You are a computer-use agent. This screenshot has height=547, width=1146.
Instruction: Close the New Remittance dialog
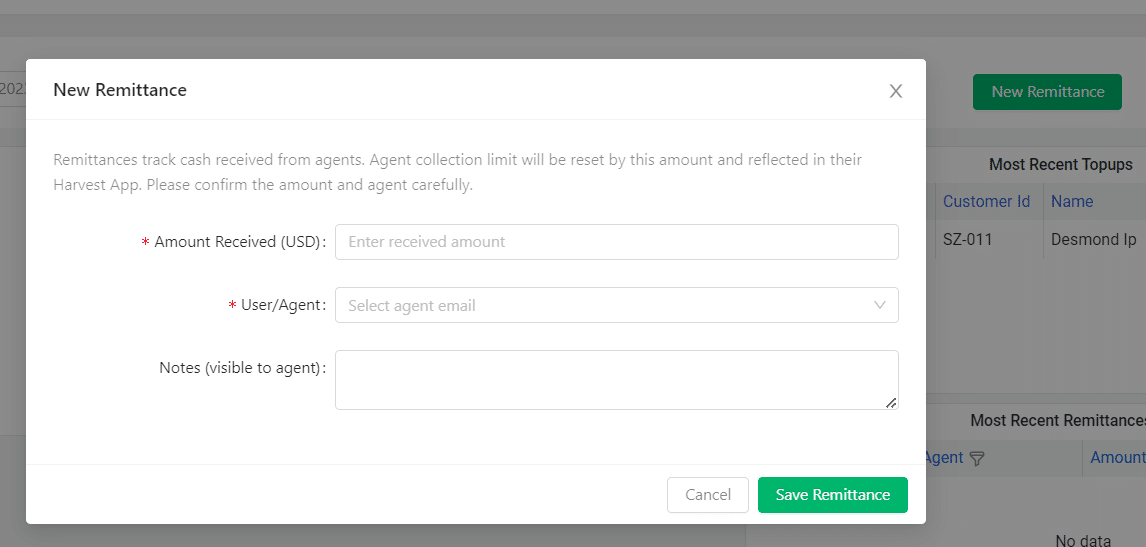tap(896, 91)
